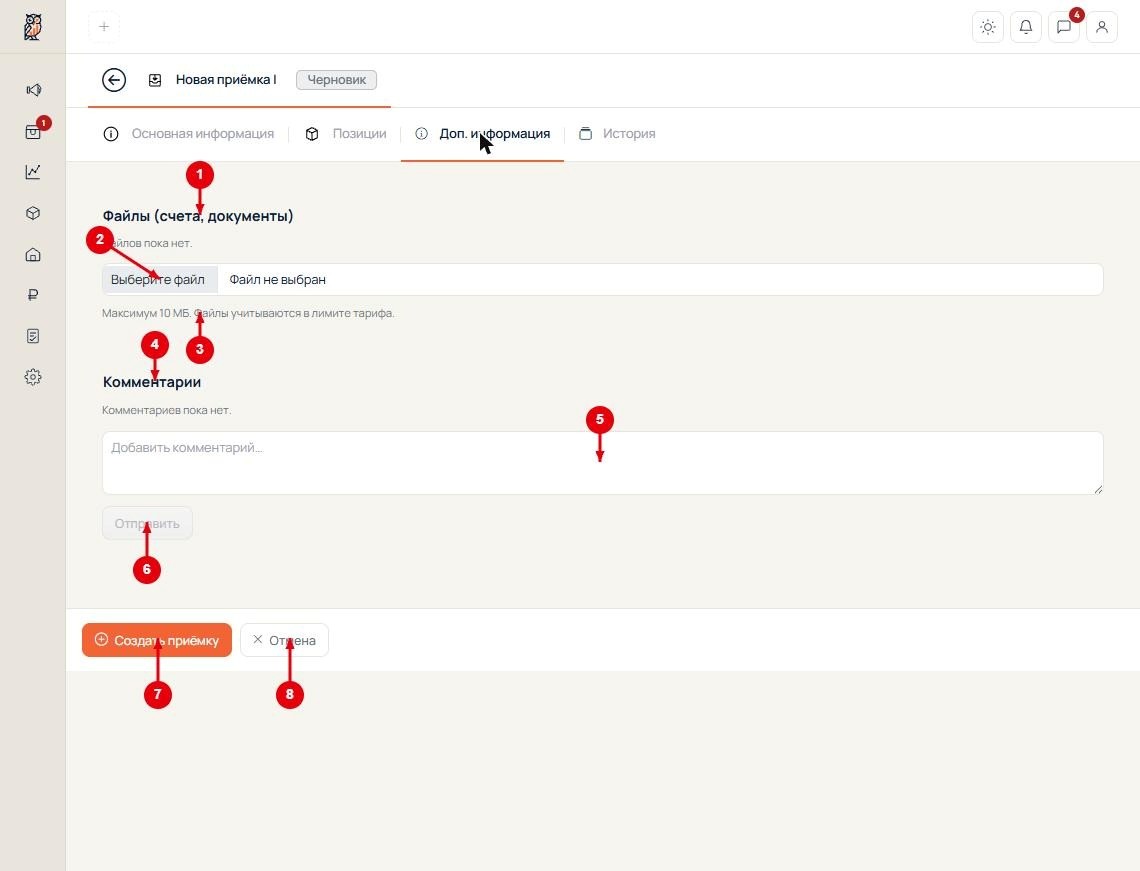Open the megaphone announcements sidebar icon
This screenshot has width=1140, height=871.
[x=33, y=90]
